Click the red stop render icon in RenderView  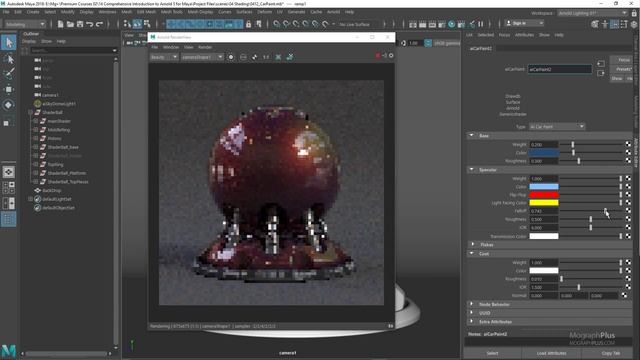(x=378, y=56)
